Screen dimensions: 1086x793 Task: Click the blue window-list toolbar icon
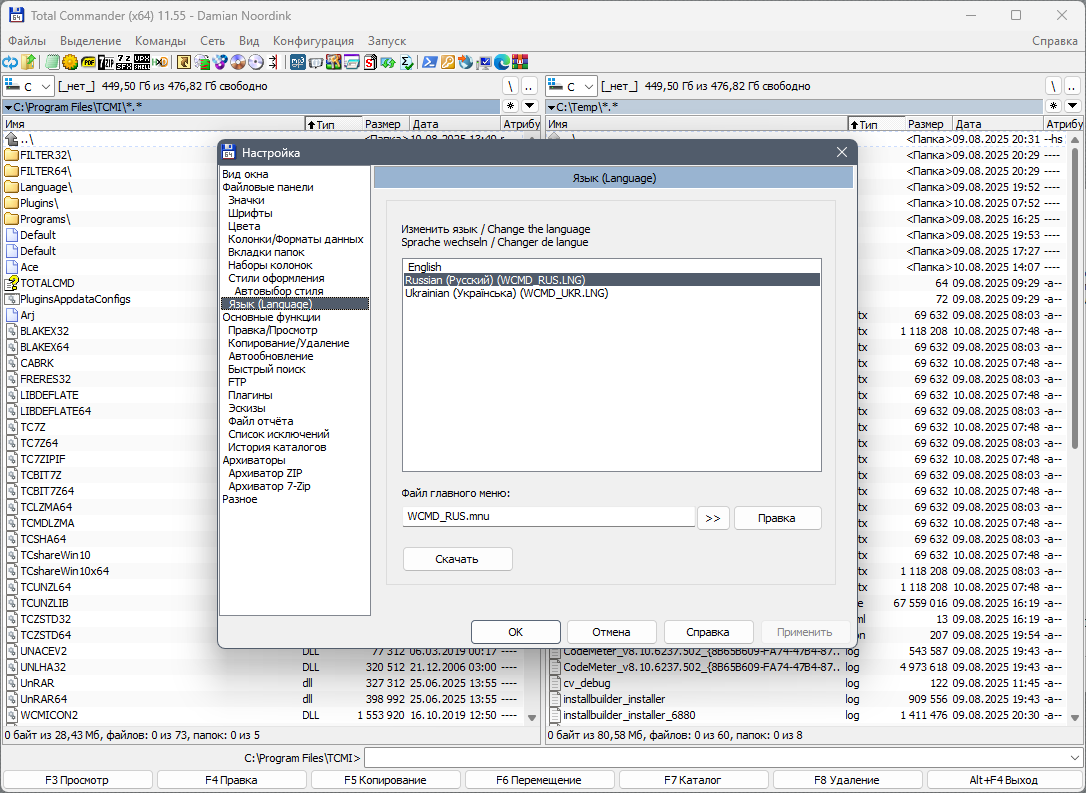[x=352, y=62]
